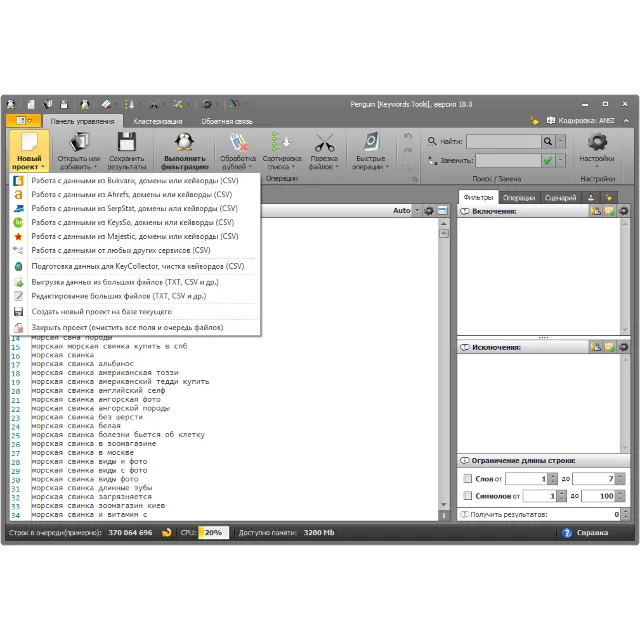Open the user icon tab in right panel
The image size is (640, 640).
coord(591,198)
